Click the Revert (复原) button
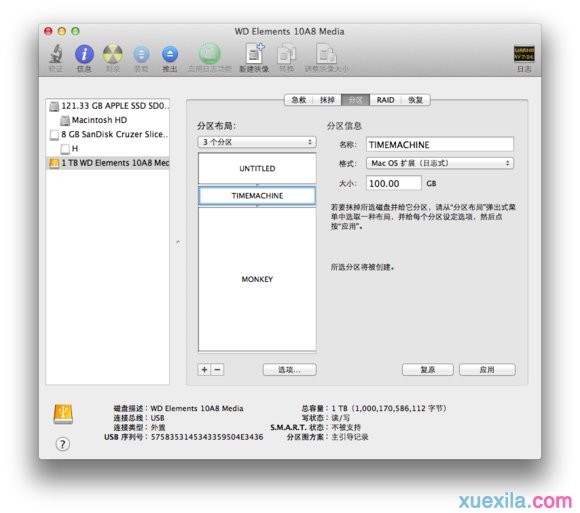The height and width of the screenshot is (513, 580). point(428,369)
